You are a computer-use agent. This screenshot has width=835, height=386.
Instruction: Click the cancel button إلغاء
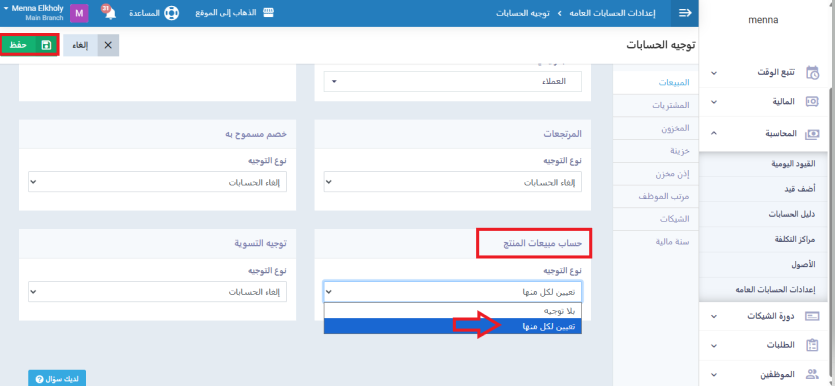click(91, 45)
